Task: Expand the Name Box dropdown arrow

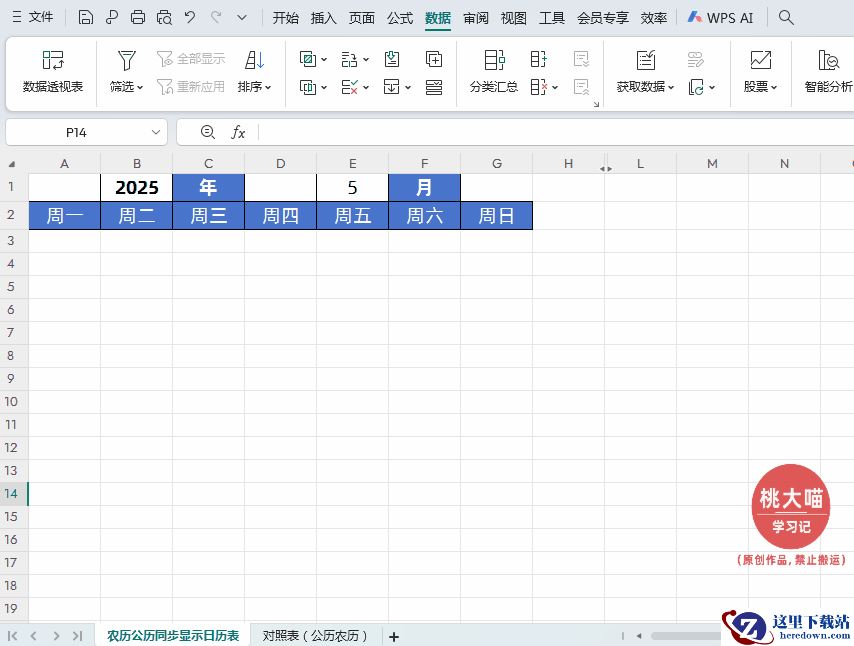Action: tap(156, 132)
